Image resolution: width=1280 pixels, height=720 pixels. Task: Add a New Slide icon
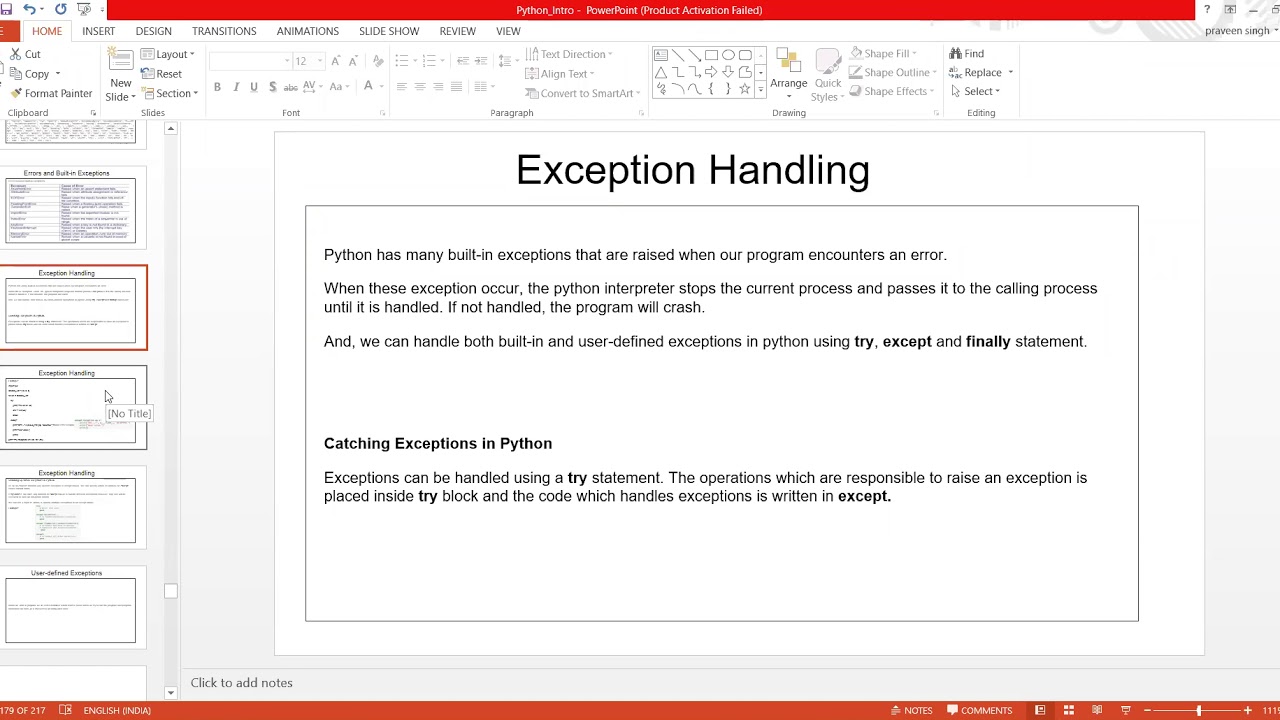(121, 61)
